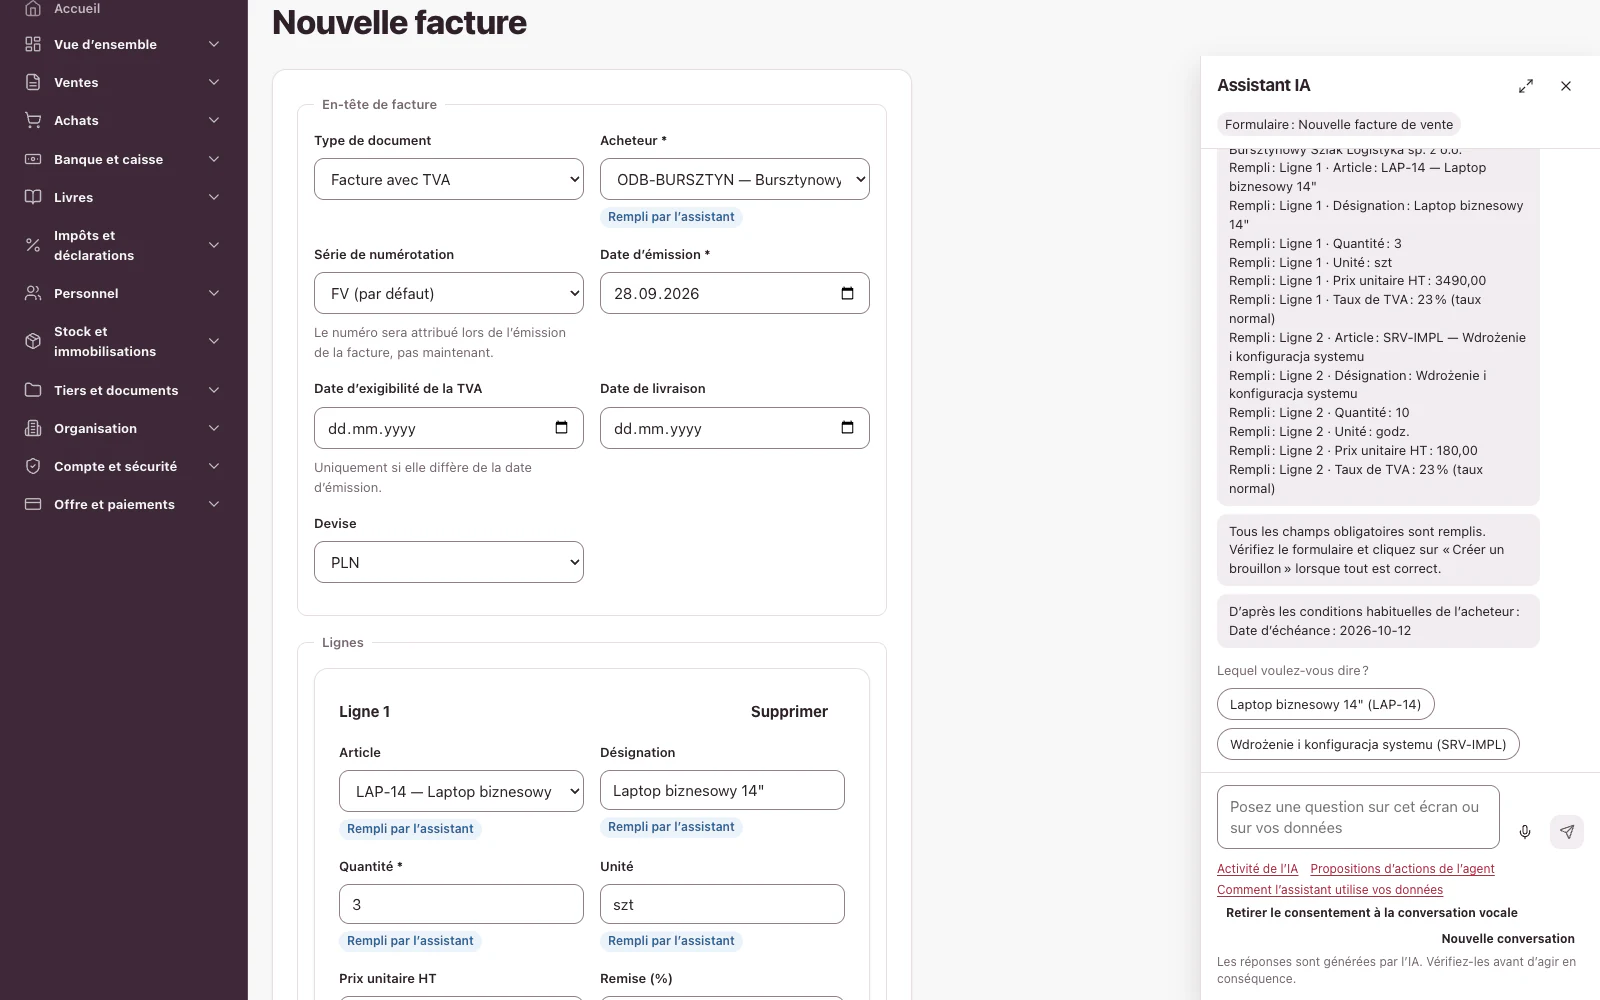Click the Compte et sécurité shield icon
The width and height of the screenshot is (1600, 1000).
pyautogui.click(x=33, y=466)
